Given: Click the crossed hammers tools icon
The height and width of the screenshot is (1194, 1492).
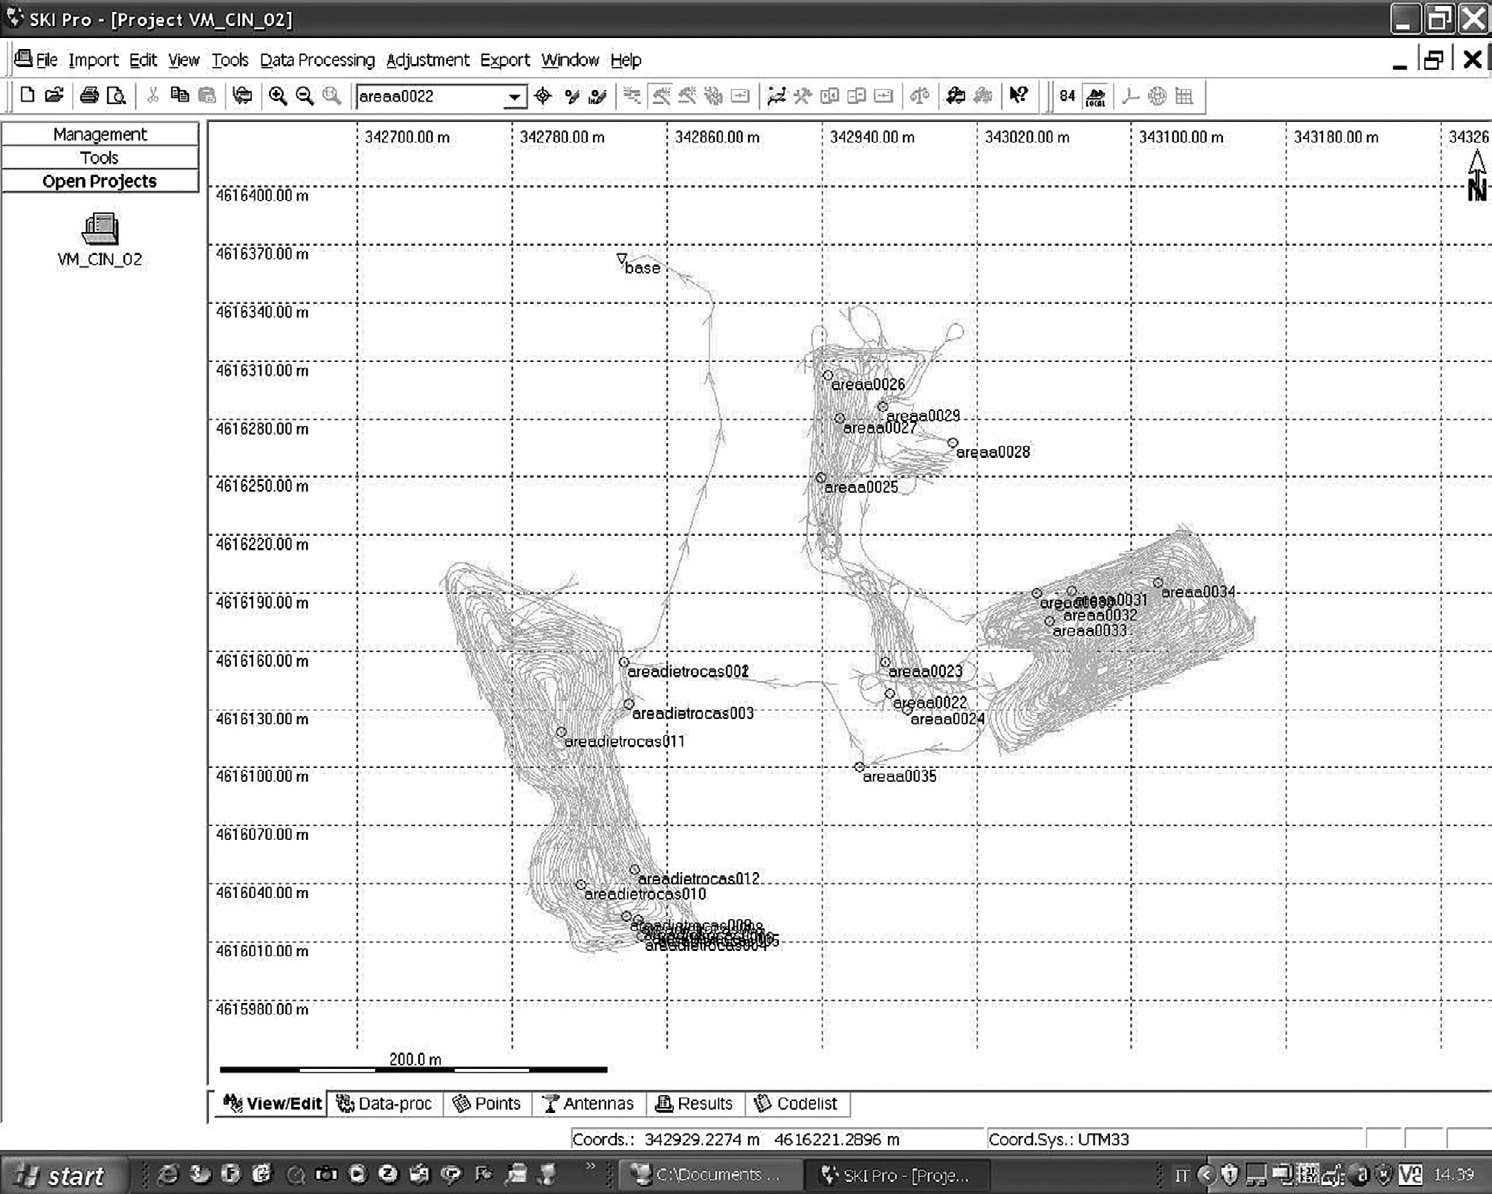Looking at the screenshot, I should [803, 95].
